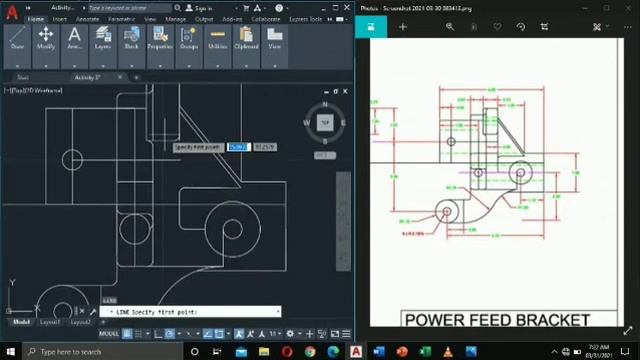Screen dimensions: 640x360
Task: Switch to Manage ribbon tab
Action: (176, 19)
